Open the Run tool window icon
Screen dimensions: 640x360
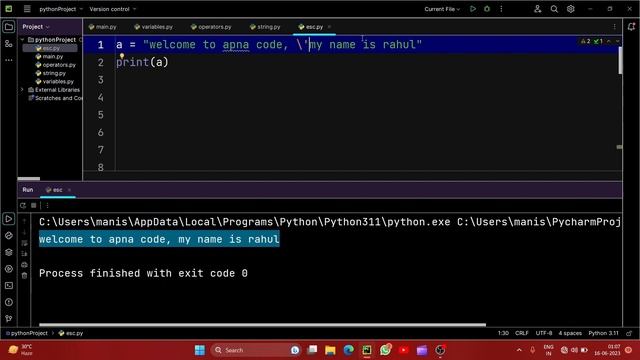[x=9, y=219]
